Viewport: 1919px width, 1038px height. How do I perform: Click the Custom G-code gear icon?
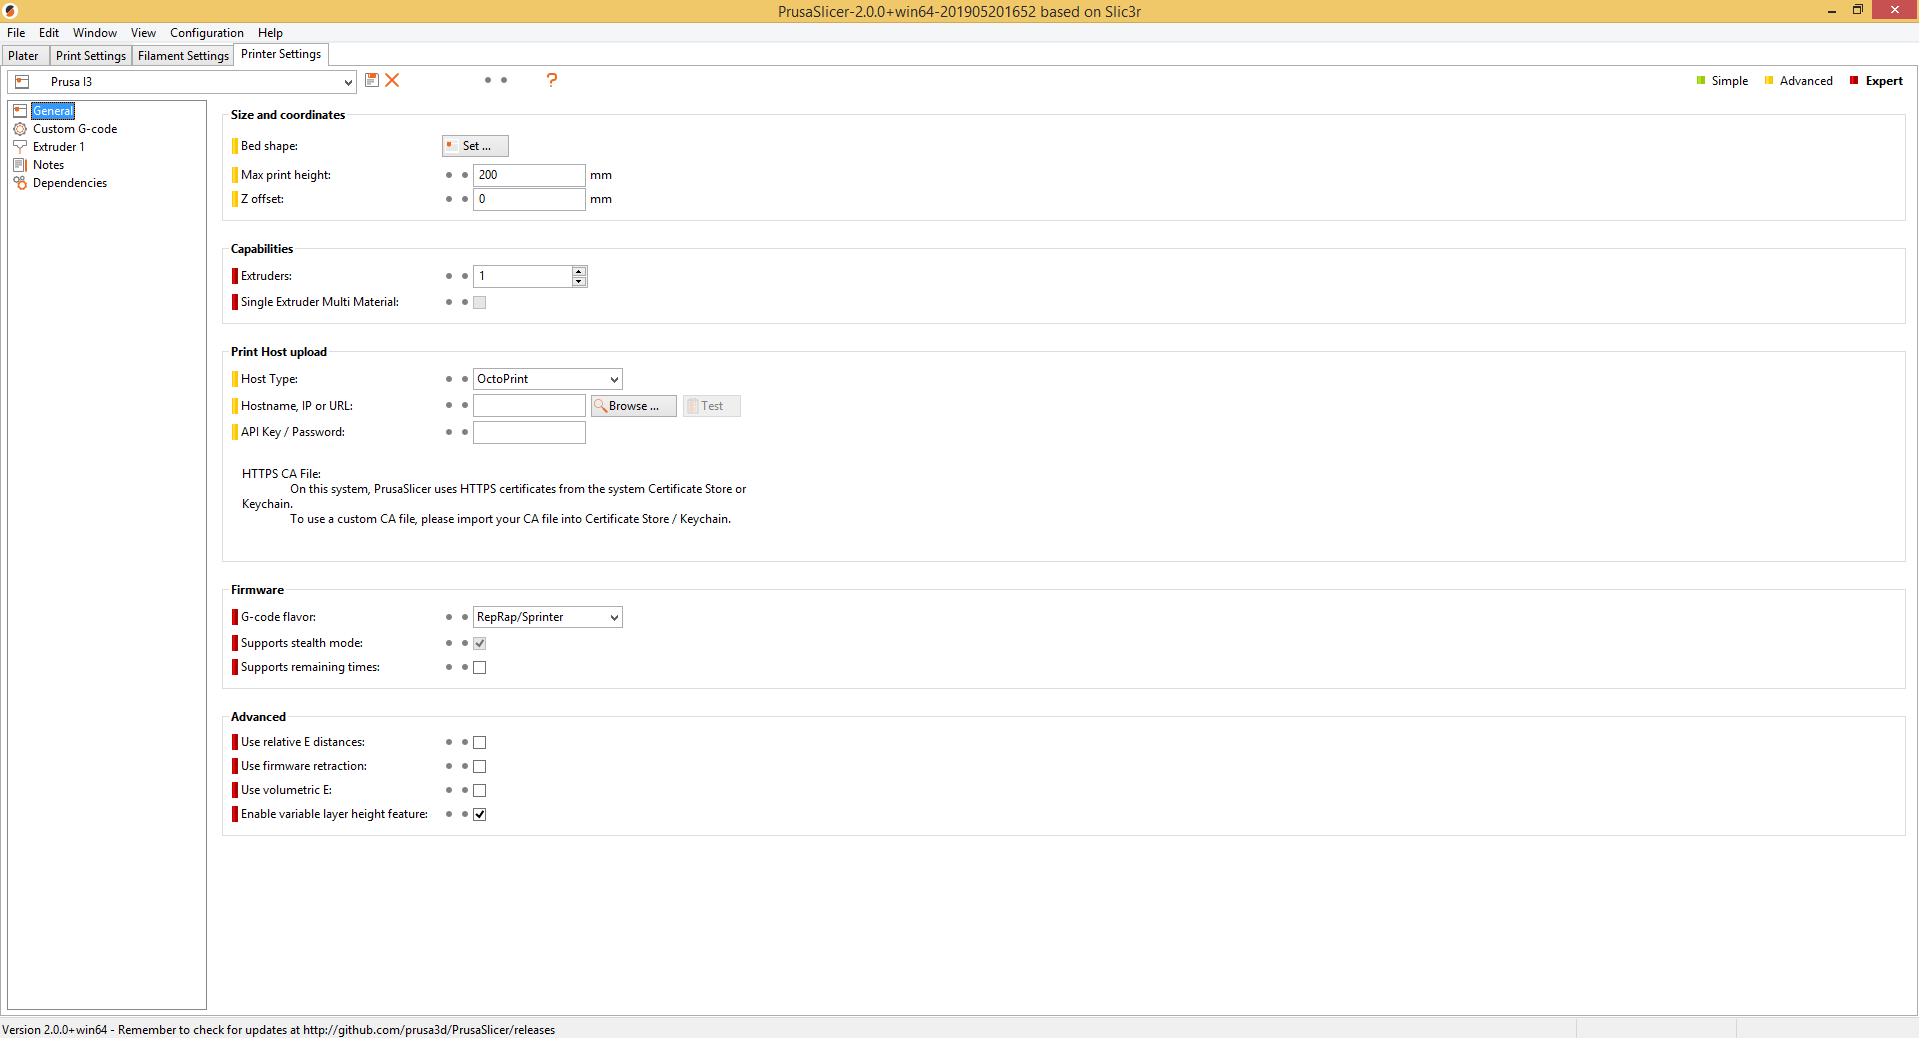point(20,129)
